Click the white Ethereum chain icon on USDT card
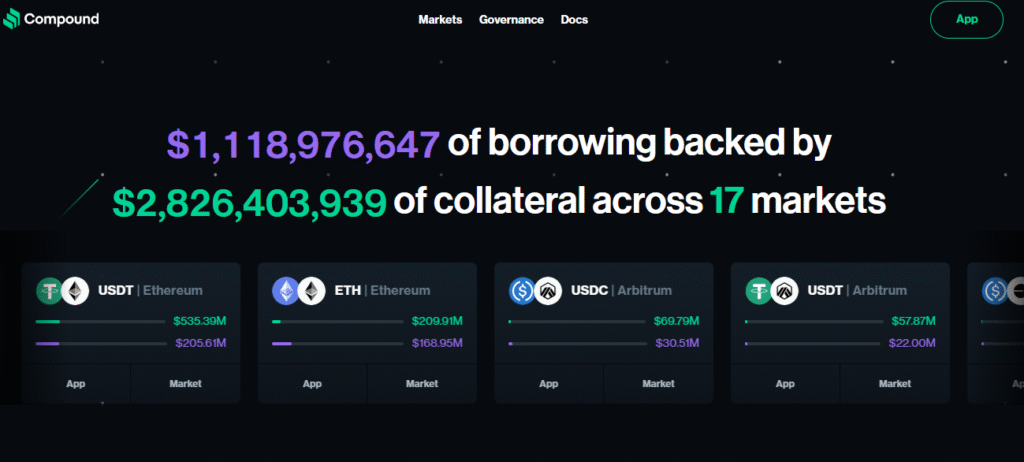Image resolution: width=1024 pixels, height=462 pixels. (x=74, y=291)
